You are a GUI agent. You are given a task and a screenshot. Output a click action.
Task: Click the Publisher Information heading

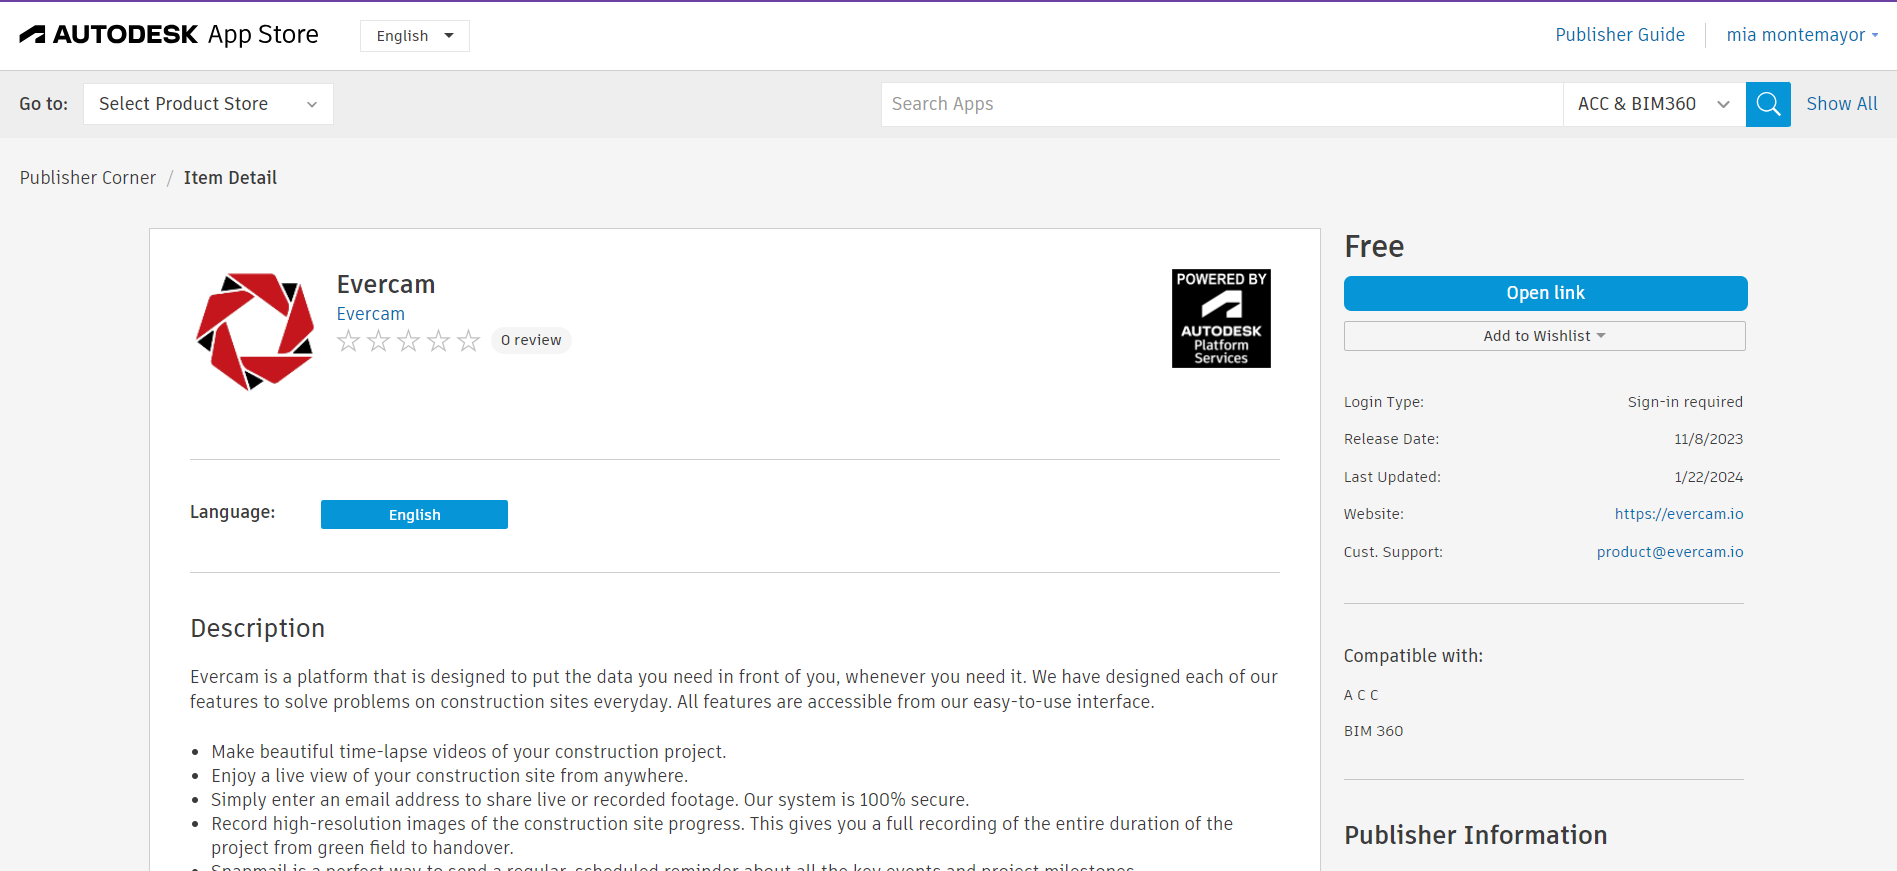pos(1476,835)
